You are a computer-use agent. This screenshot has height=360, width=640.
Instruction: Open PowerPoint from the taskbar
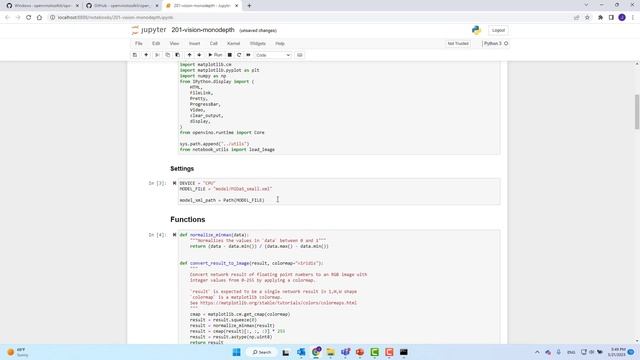[x=360, y=352]
